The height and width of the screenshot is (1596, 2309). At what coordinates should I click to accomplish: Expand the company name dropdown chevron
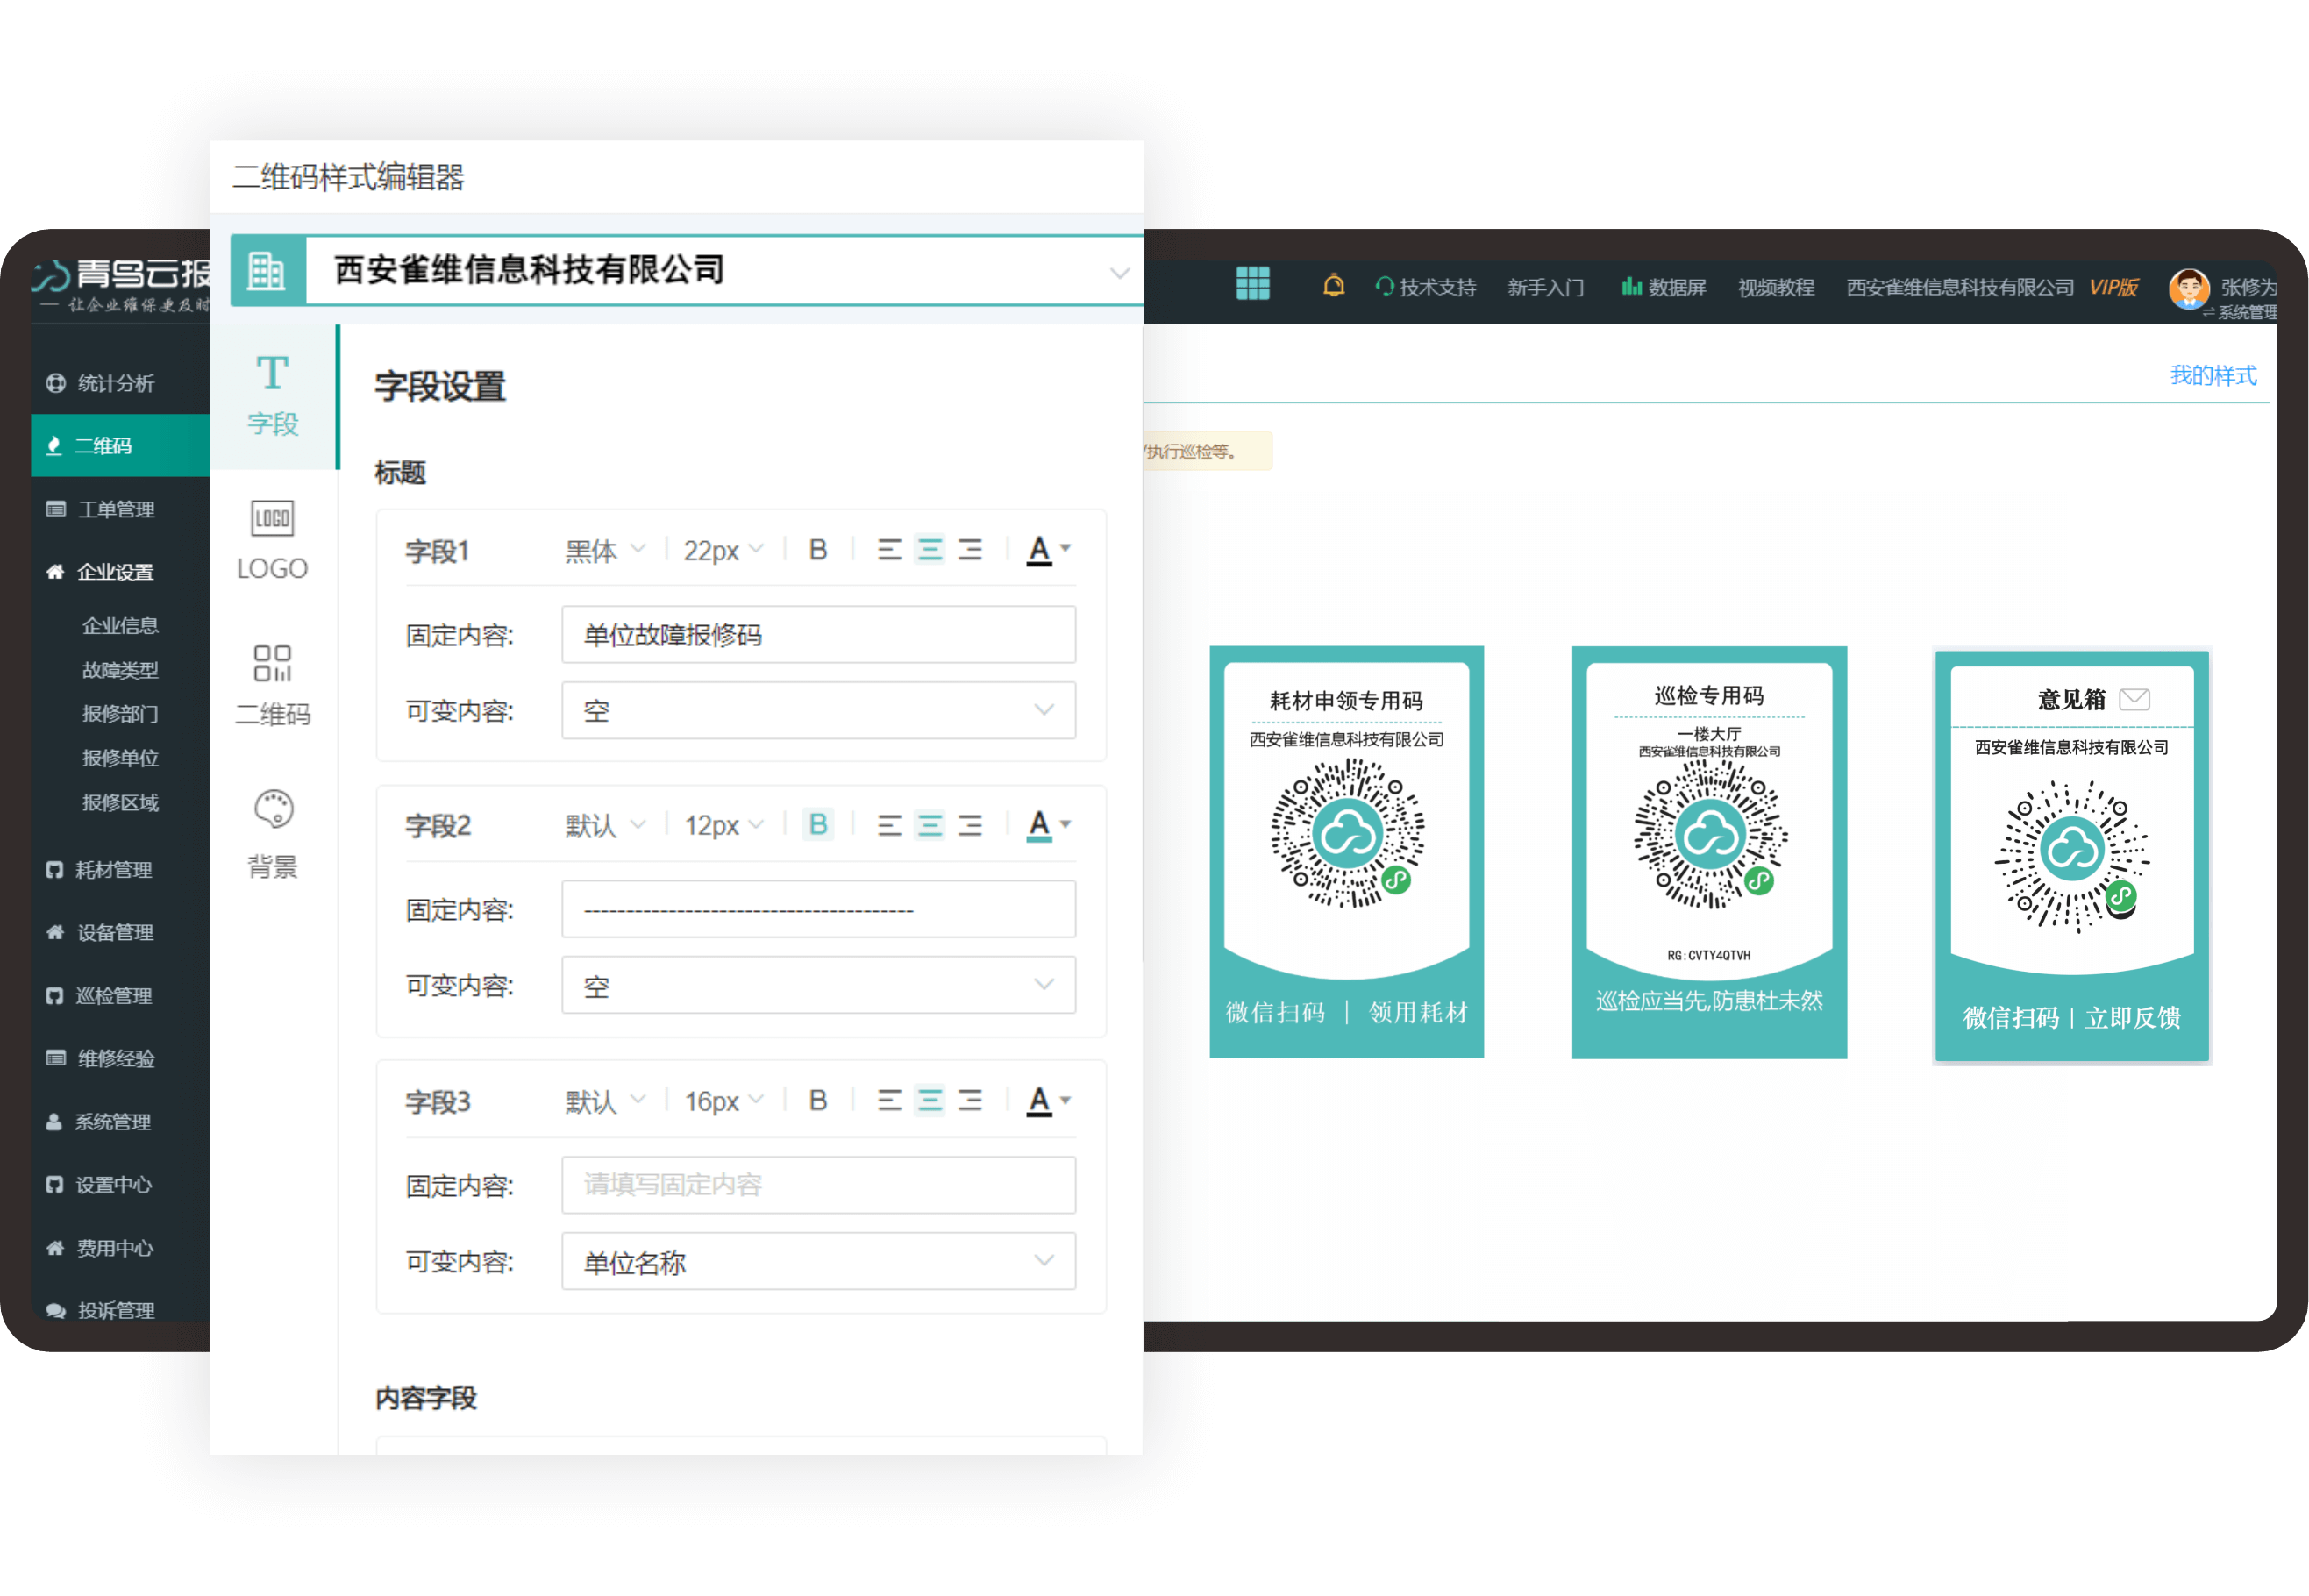click(1119, 272)
